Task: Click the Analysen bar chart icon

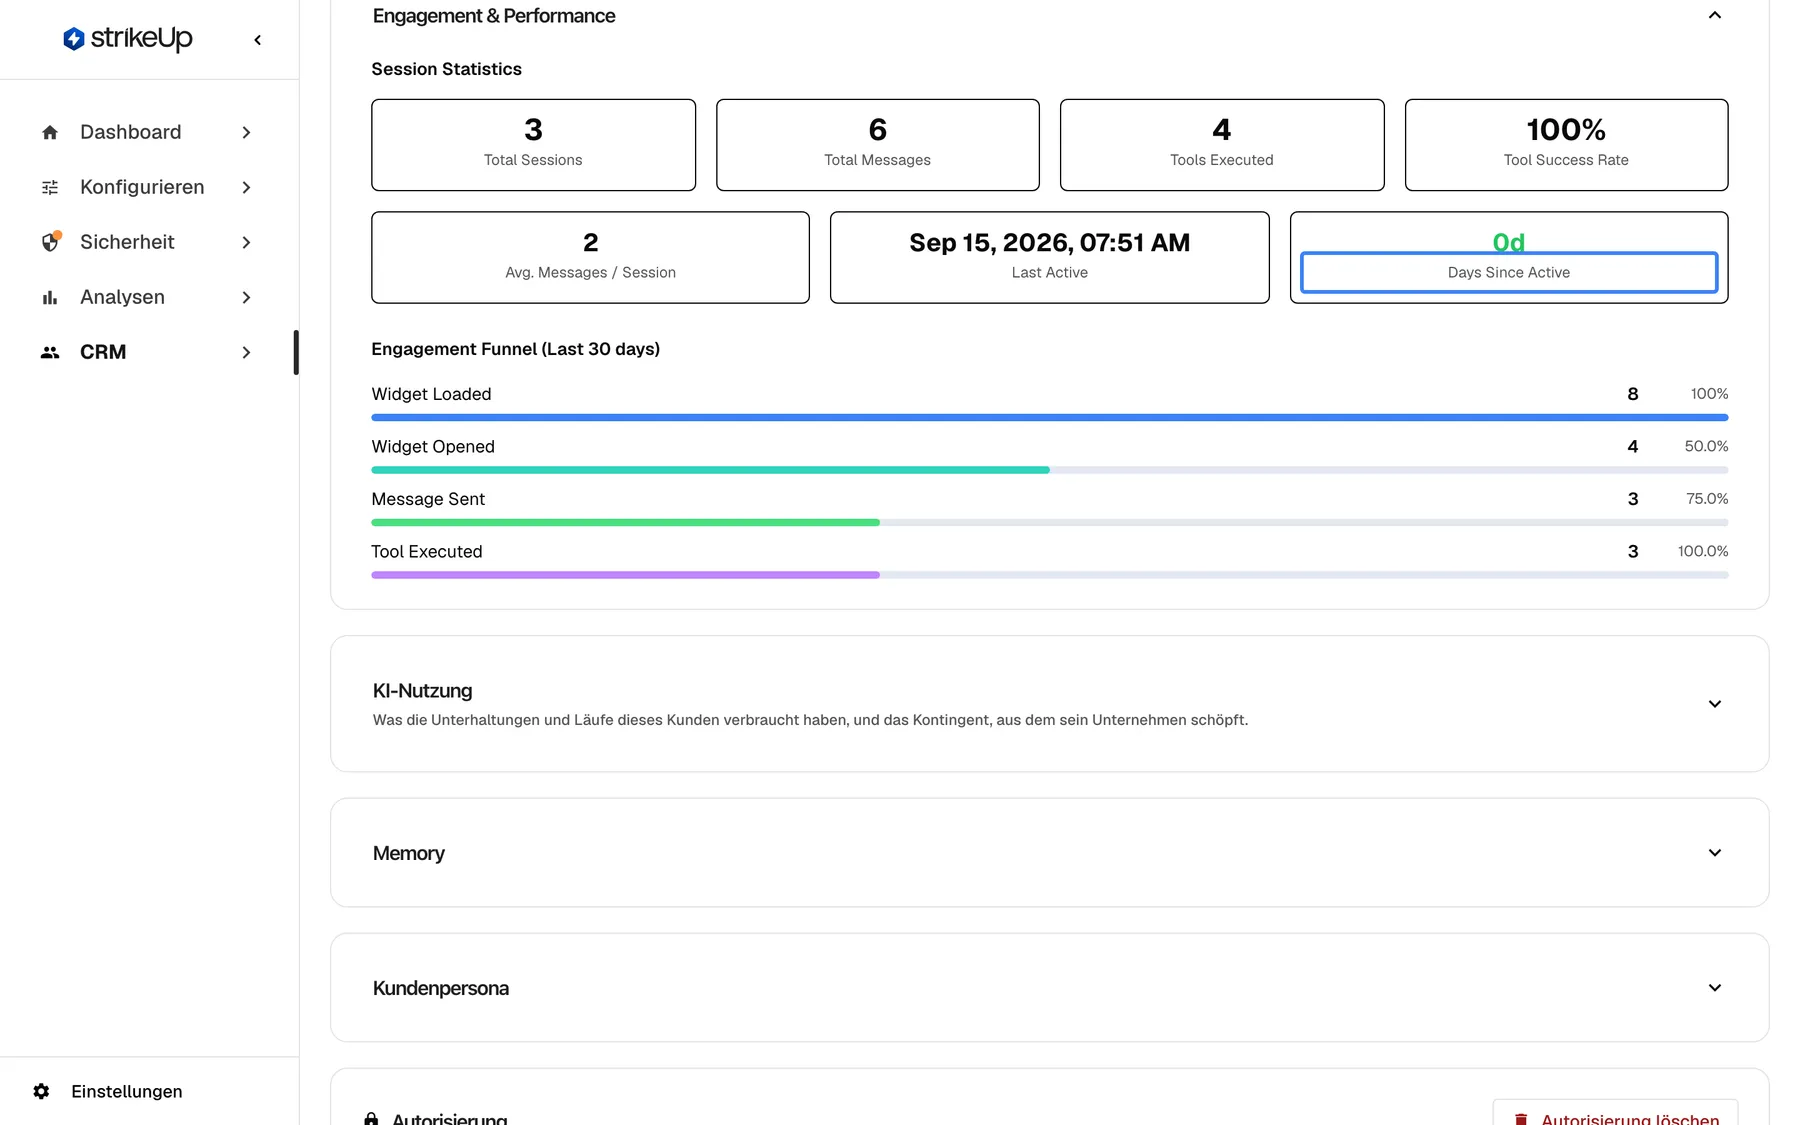Action: click(x=50, y=297)
